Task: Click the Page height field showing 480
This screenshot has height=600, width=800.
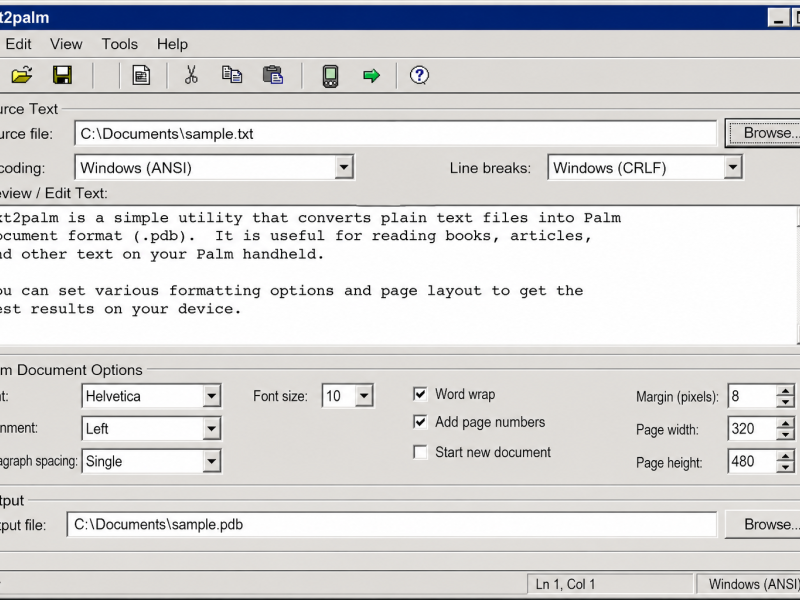Action: [x=752, y=462]
